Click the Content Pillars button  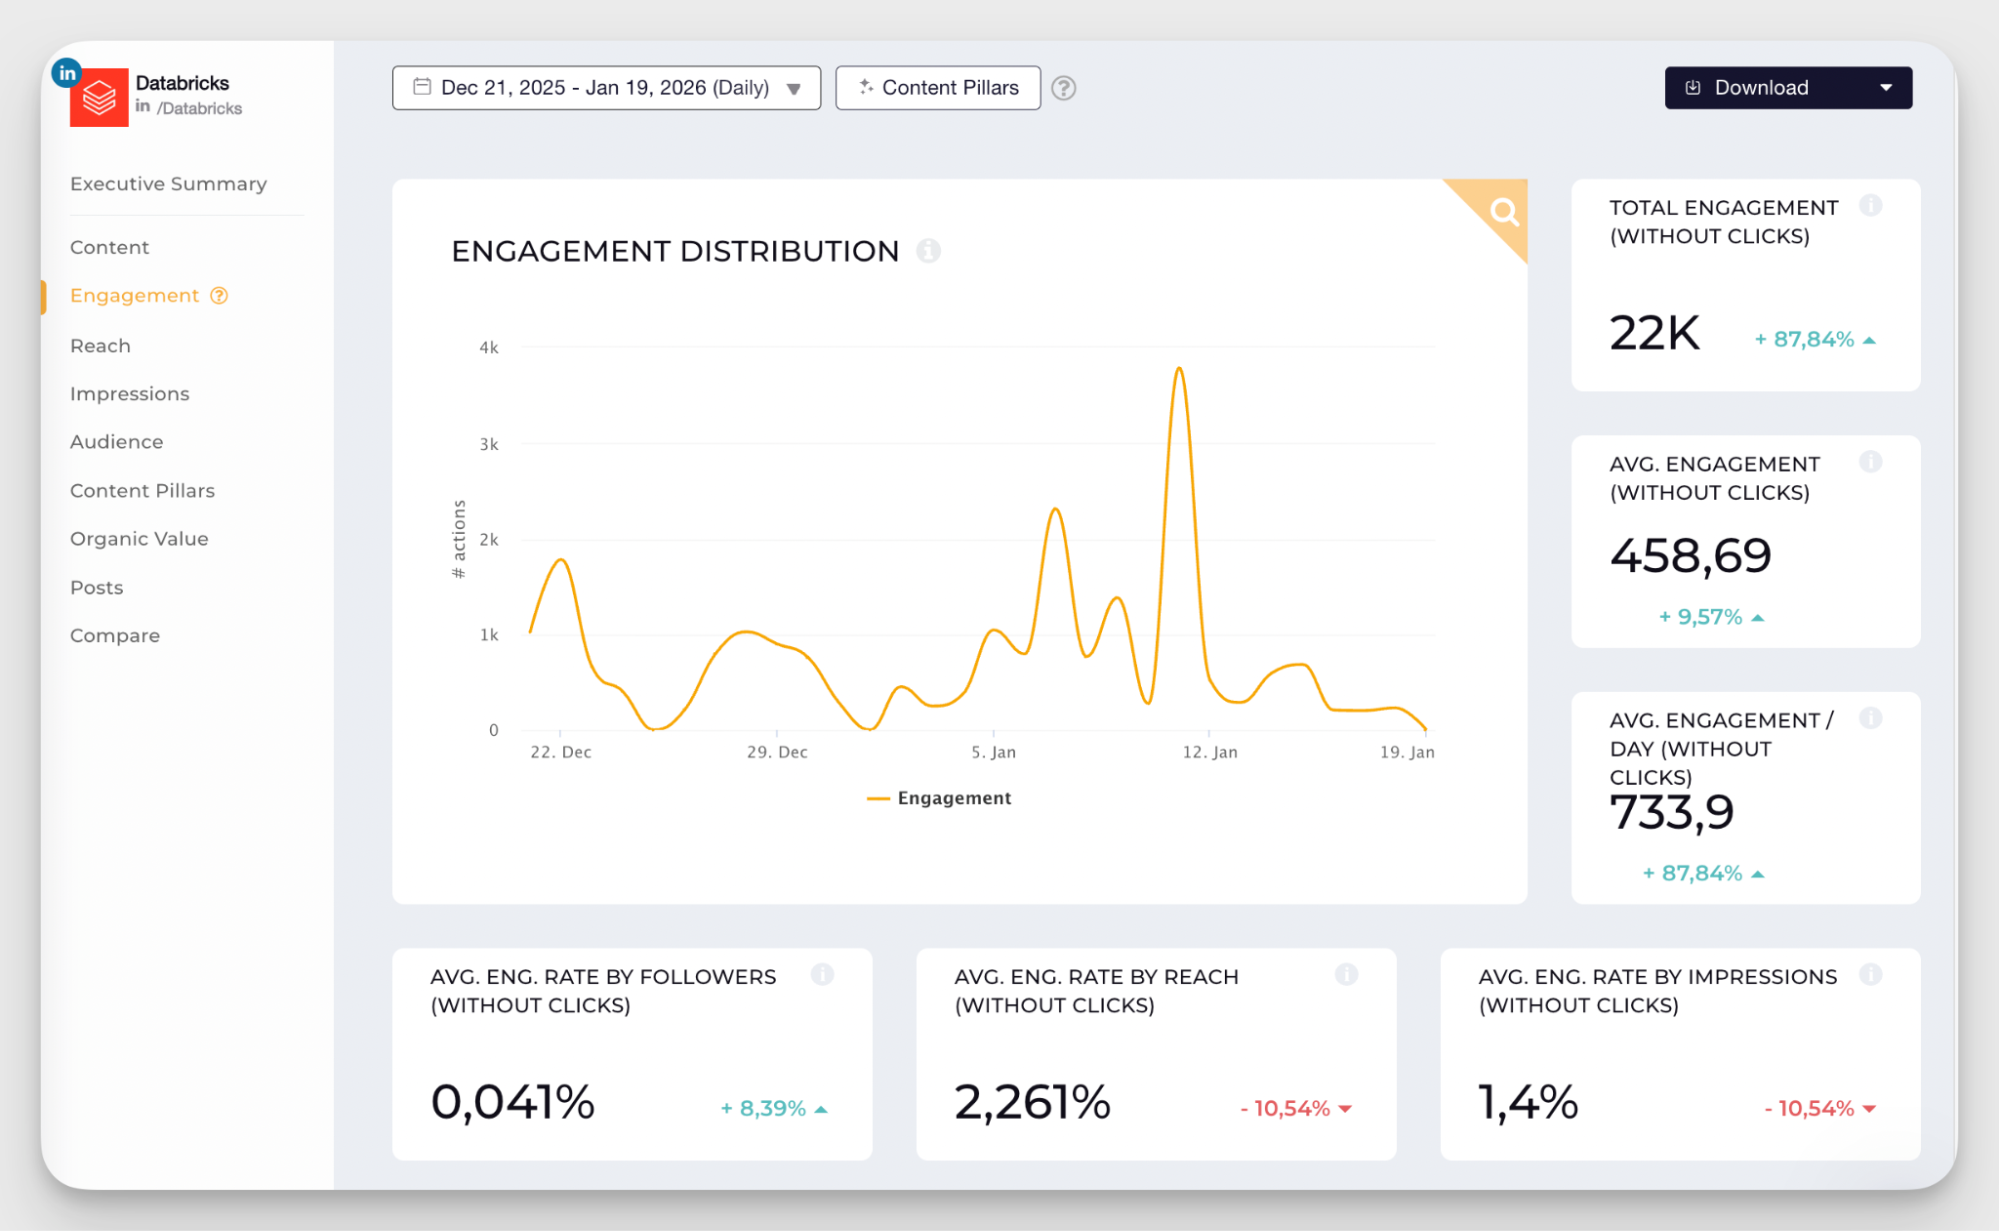(937, 87)
